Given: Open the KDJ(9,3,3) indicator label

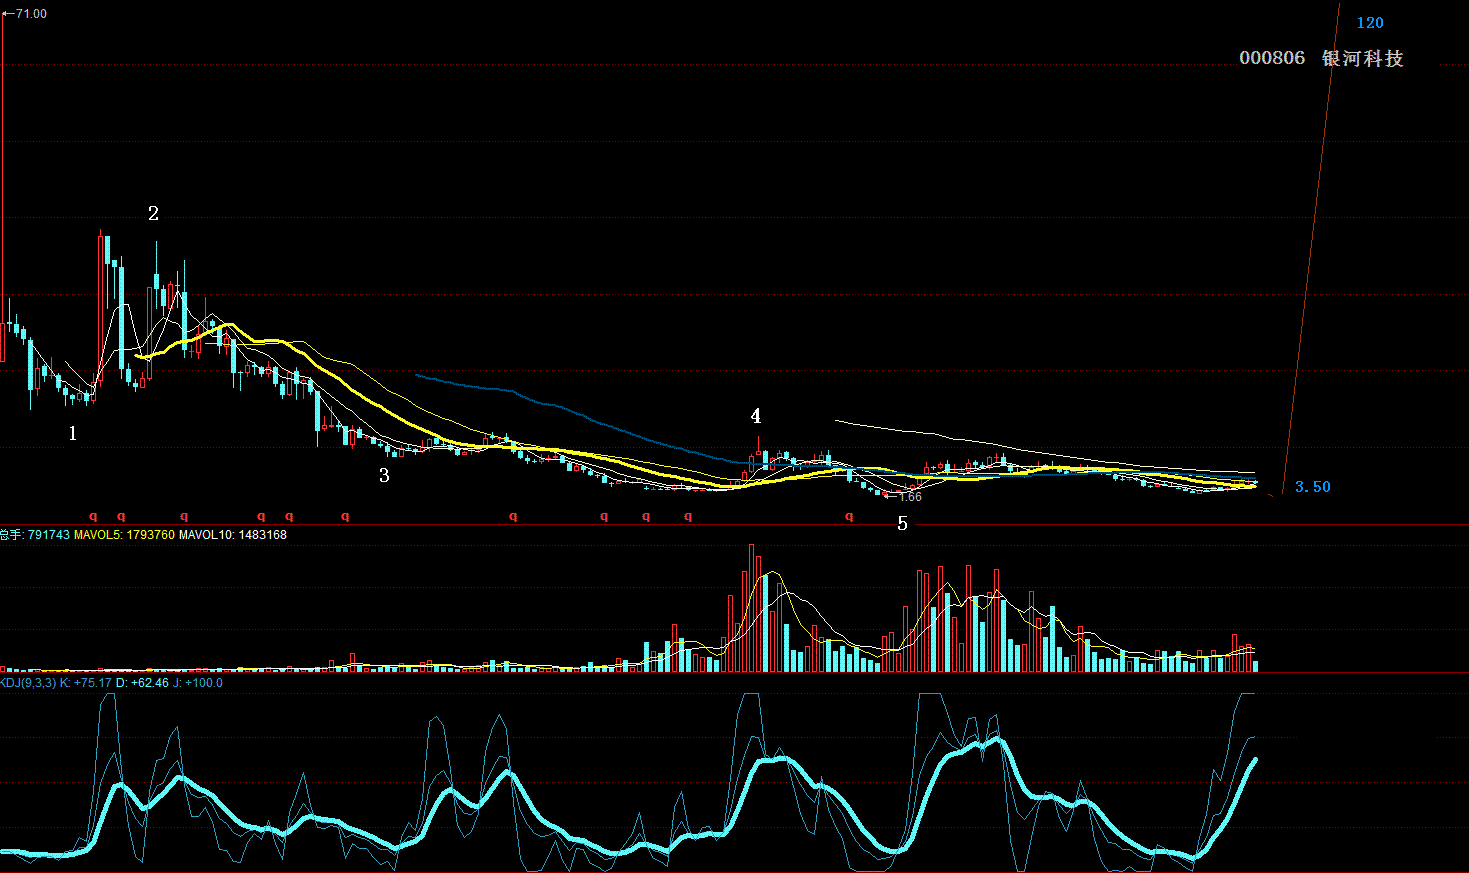Looking at the screenshot, I should point(28,683).
